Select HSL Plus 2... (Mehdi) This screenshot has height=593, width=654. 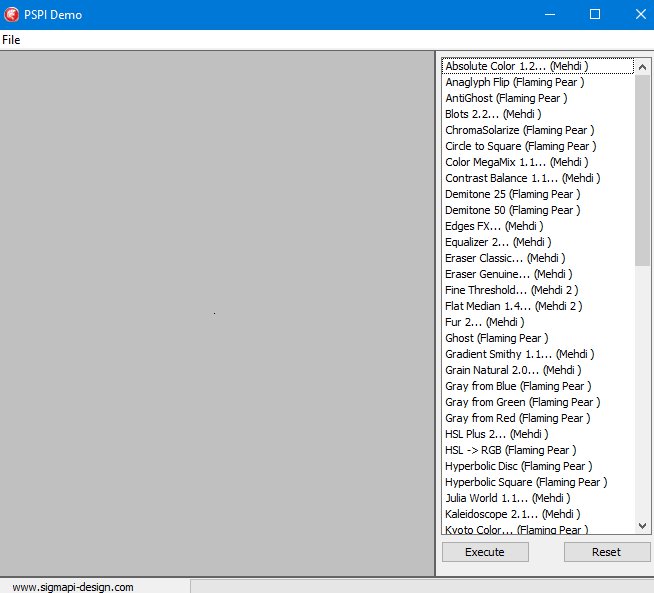point(538,434)
